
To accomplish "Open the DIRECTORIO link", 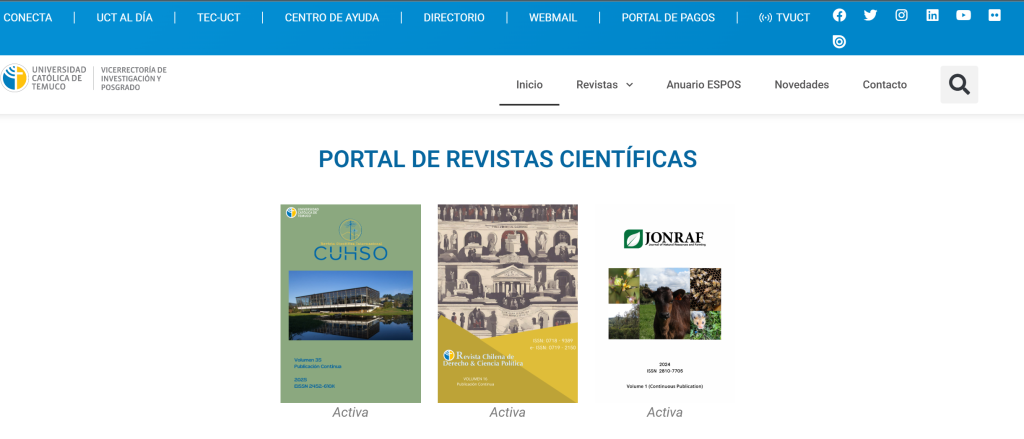I will coord(454,18).
